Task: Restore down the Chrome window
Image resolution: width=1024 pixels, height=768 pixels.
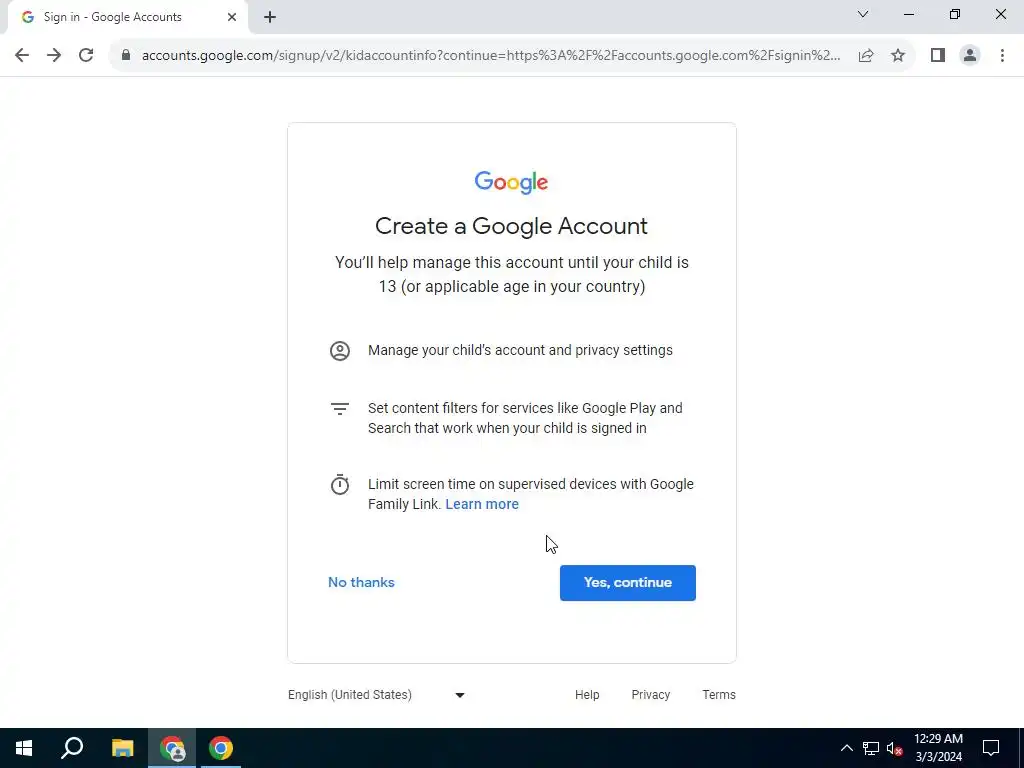Action: (955, 14)
